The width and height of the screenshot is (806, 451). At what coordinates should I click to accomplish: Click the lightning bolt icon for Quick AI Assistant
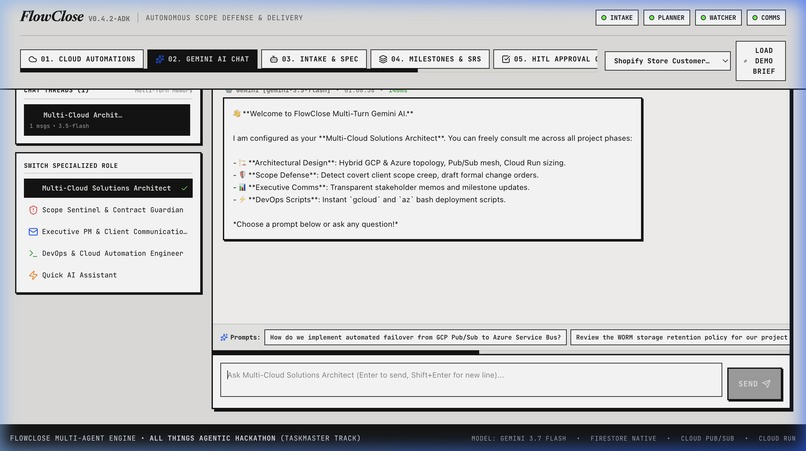click(33, 275)
